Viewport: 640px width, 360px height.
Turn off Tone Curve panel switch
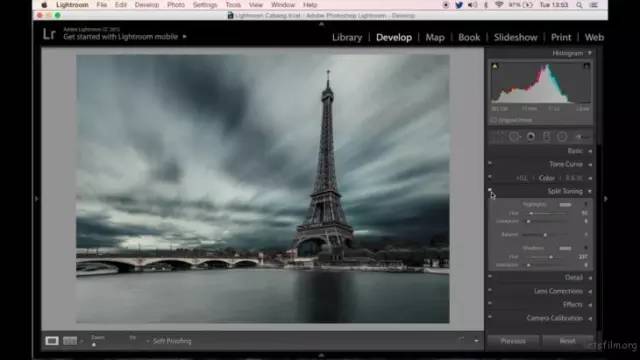click(490, 163)
